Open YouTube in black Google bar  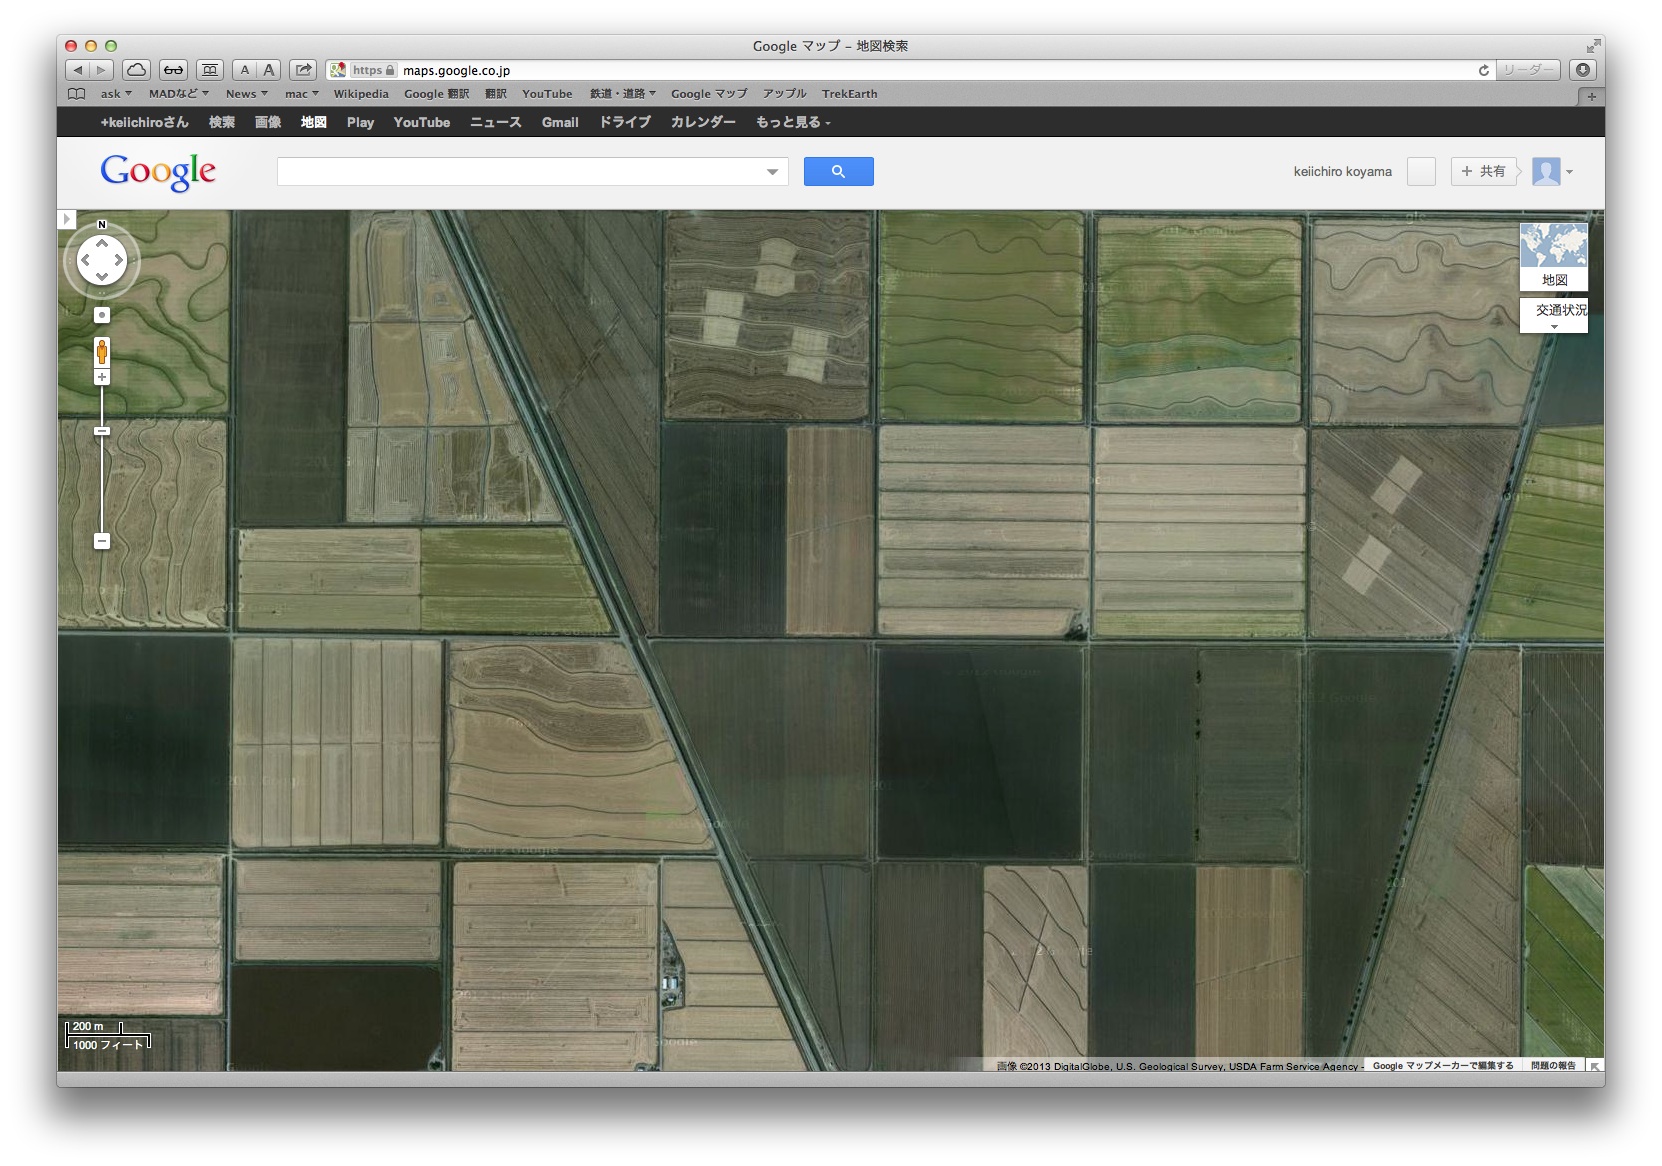pos(422,122)
